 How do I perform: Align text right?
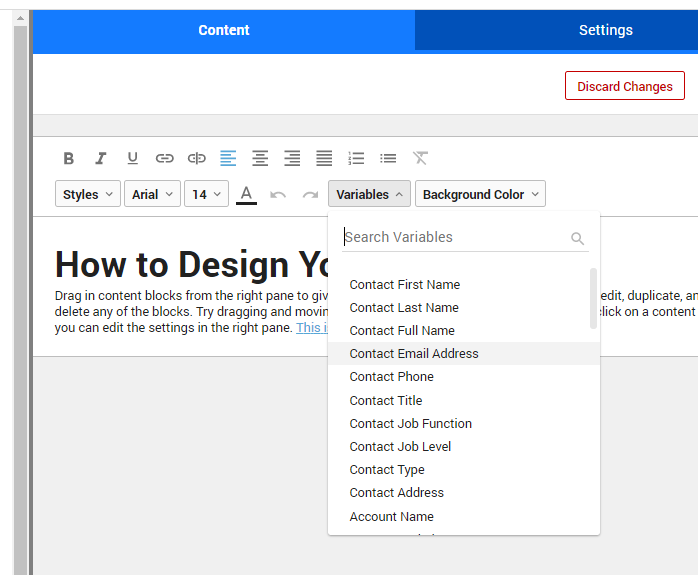(x=292, y=158)
